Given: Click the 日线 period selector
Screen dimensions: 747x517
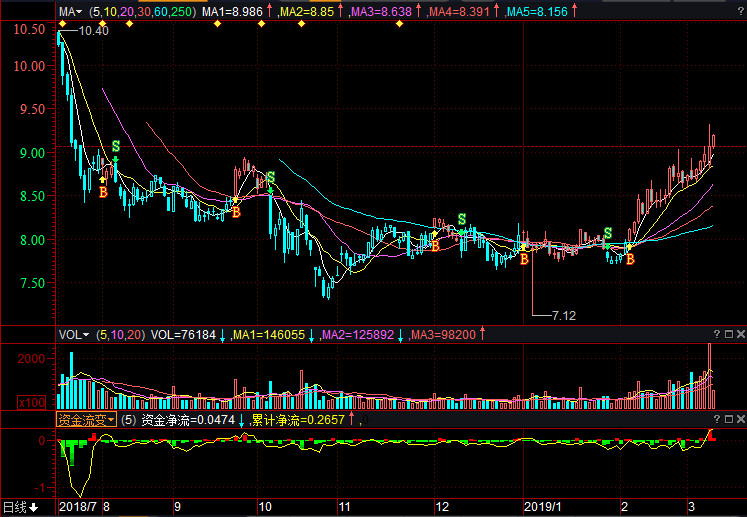Looking at the screenshot, I should point(20,507).
